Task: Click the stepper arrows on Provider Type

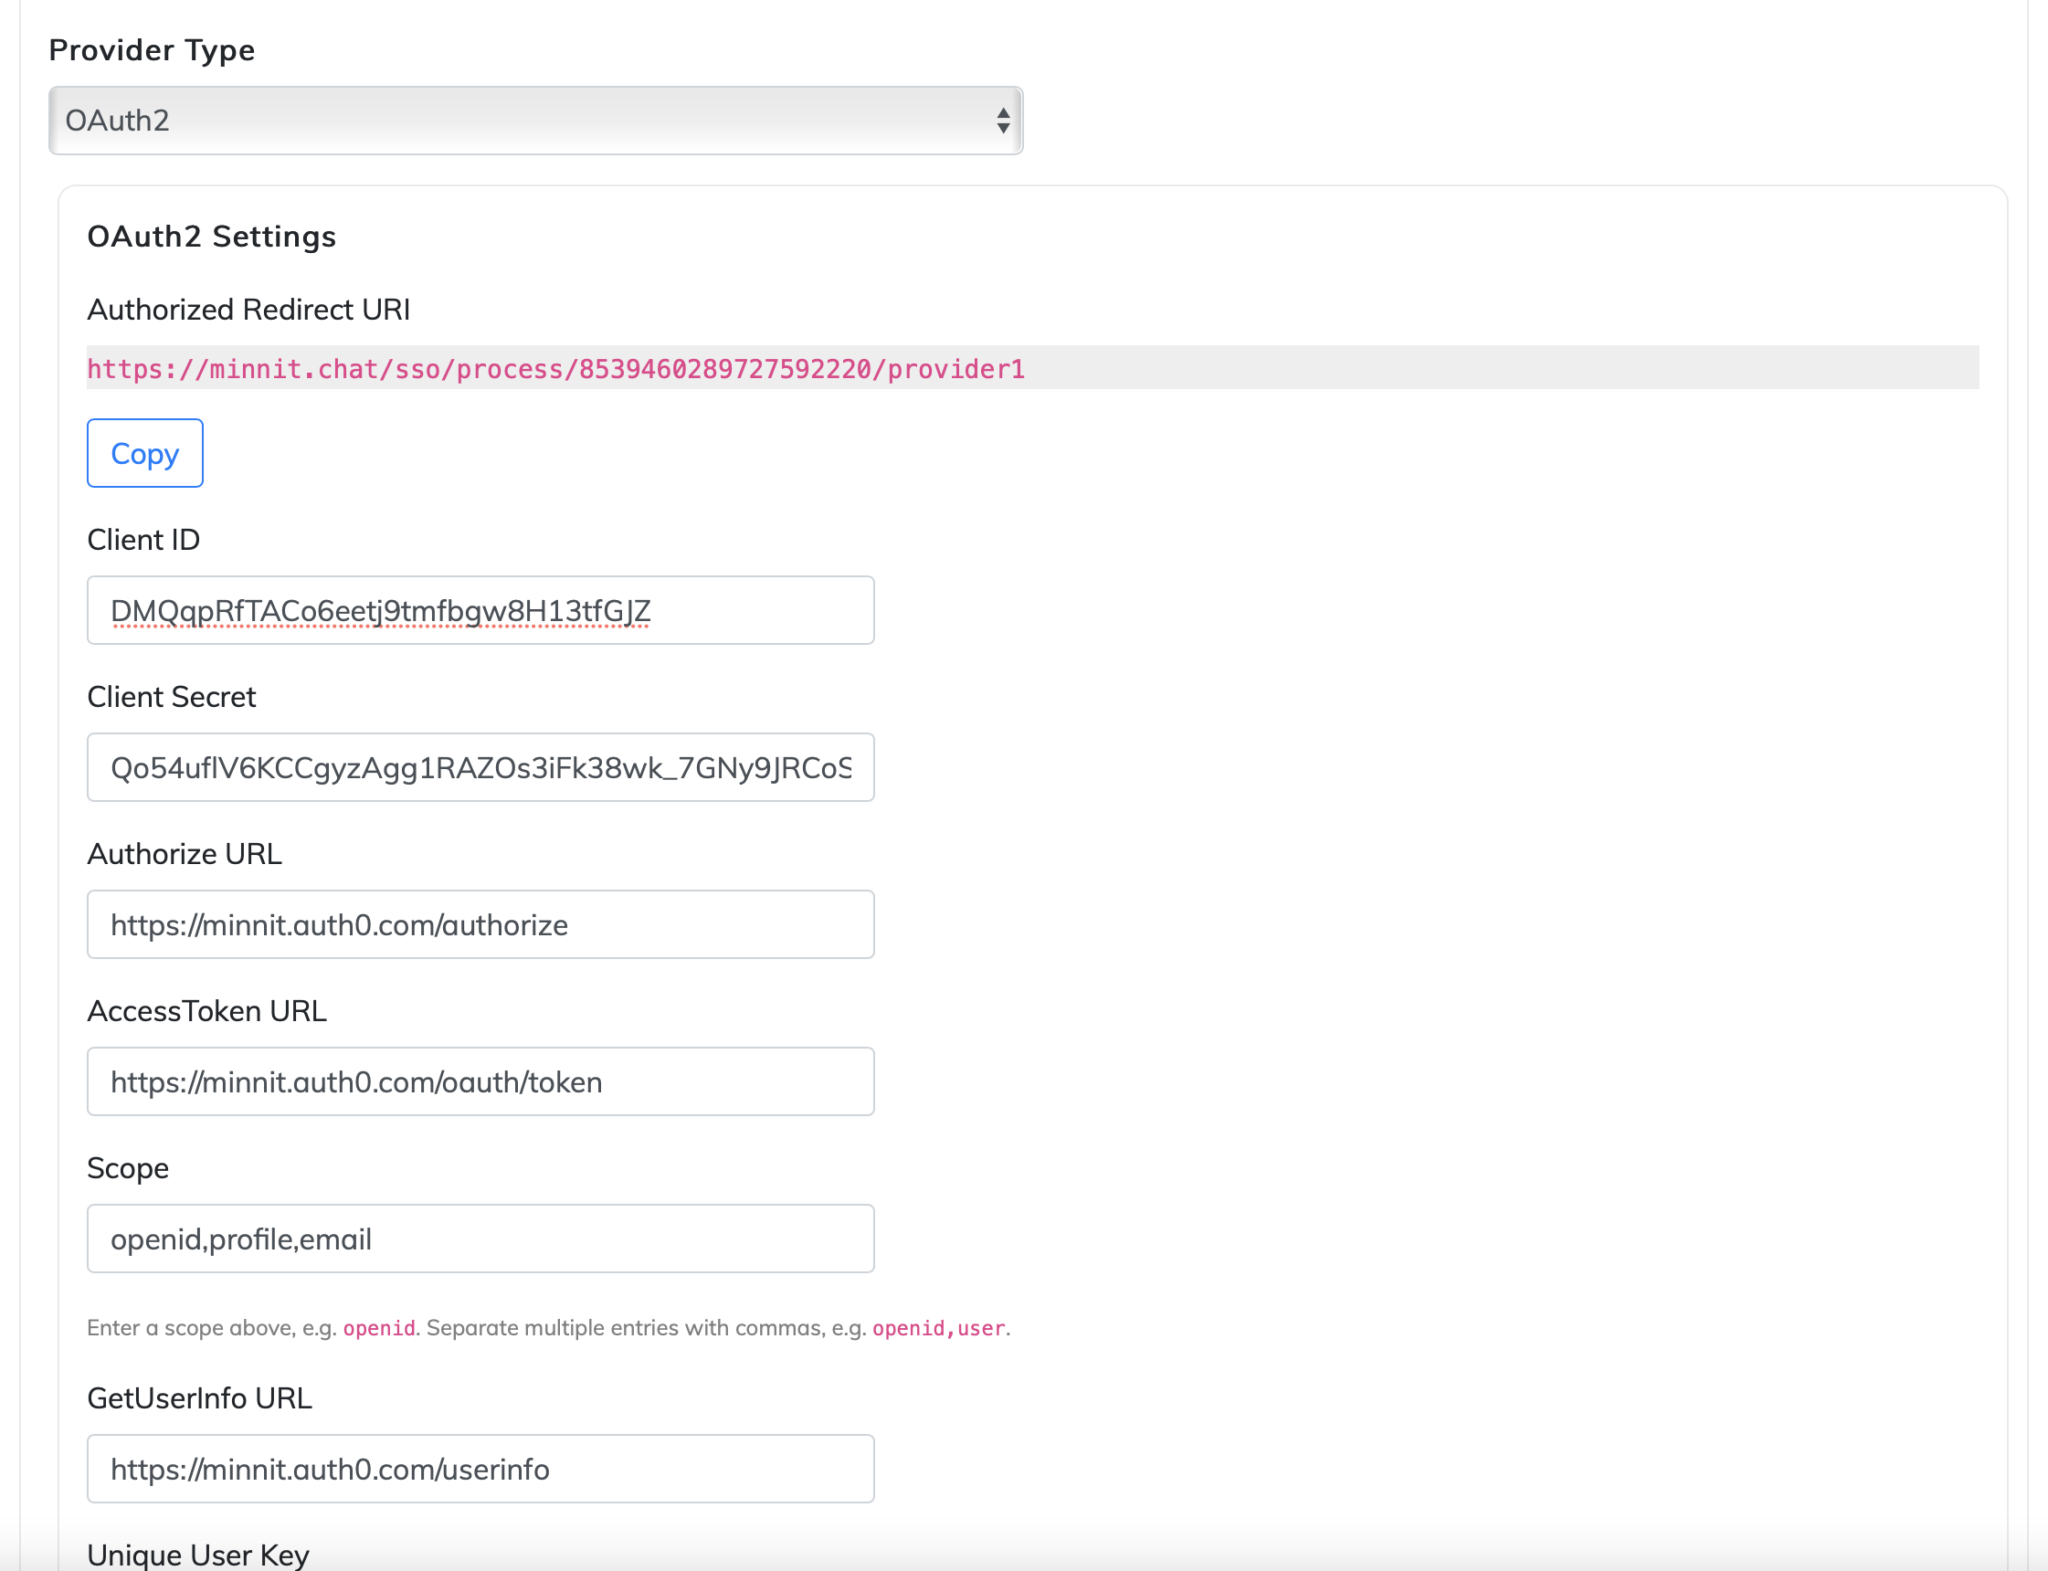Action: click(x=1004, y=120)
